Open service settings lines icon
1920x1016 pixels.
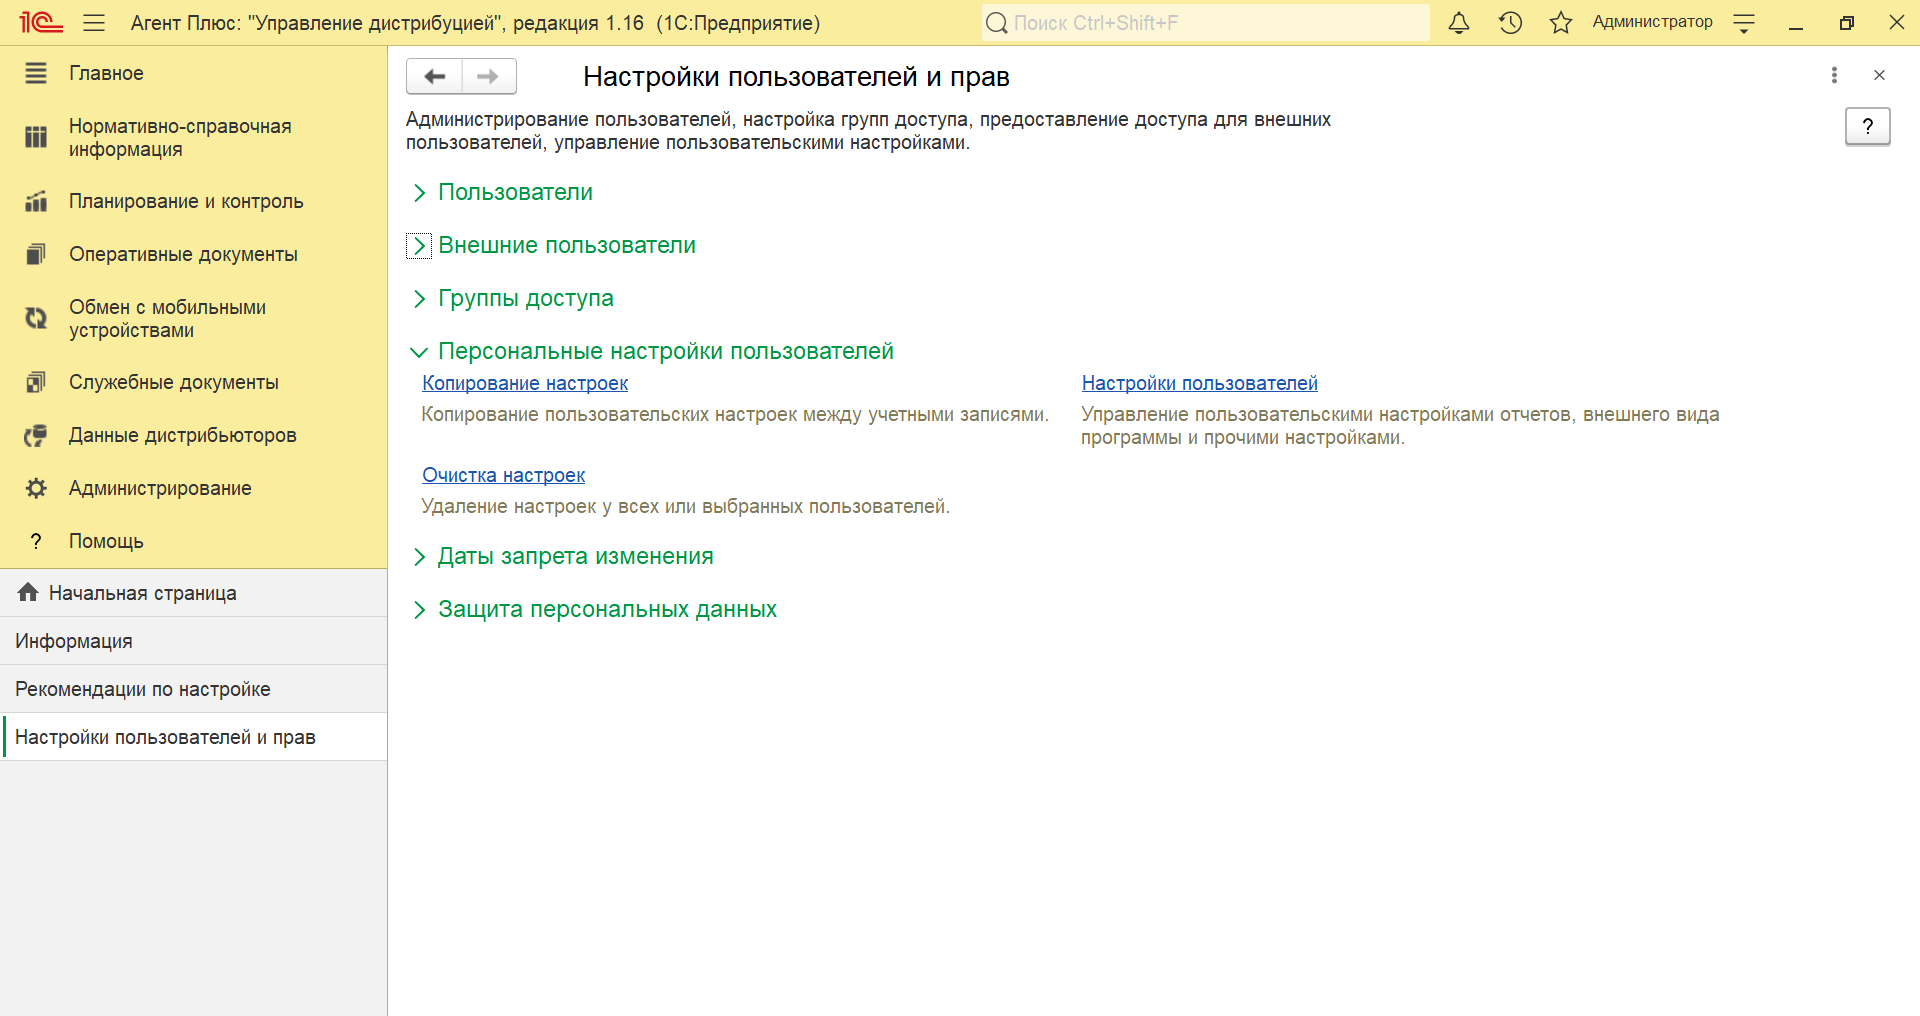coord(1744,23)
